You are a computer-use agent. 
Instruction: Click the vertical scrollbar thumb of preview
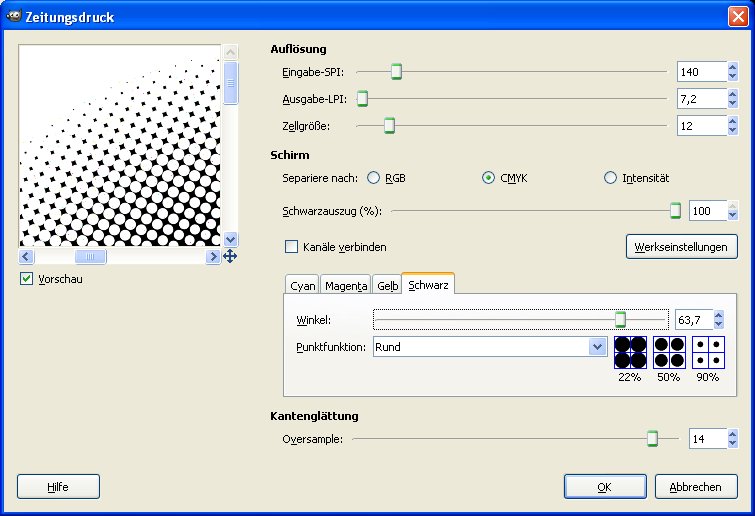231,82
